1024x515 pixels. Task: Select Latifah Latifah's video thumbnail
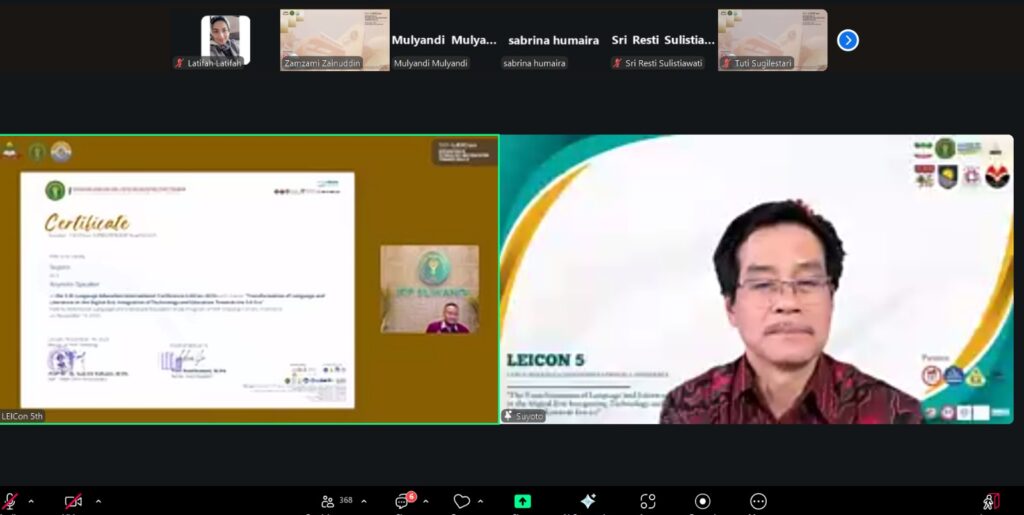[x=225, y=40]
